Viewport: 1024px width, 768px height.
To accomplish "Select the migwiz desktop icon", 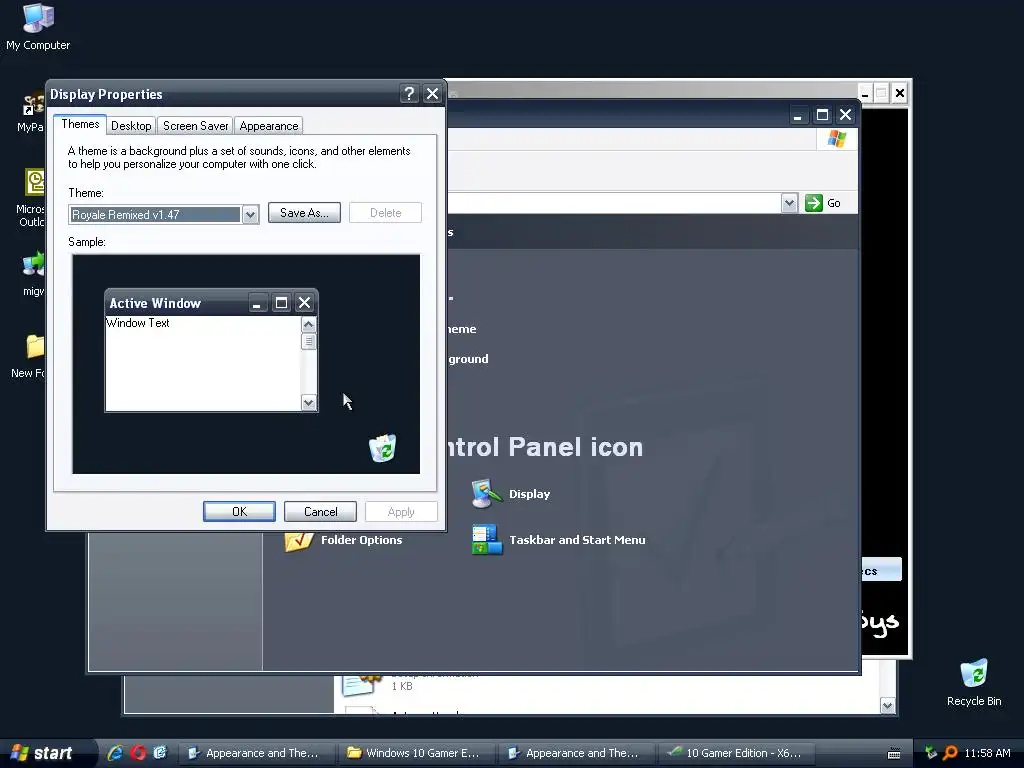I will [x=34, y=274].
